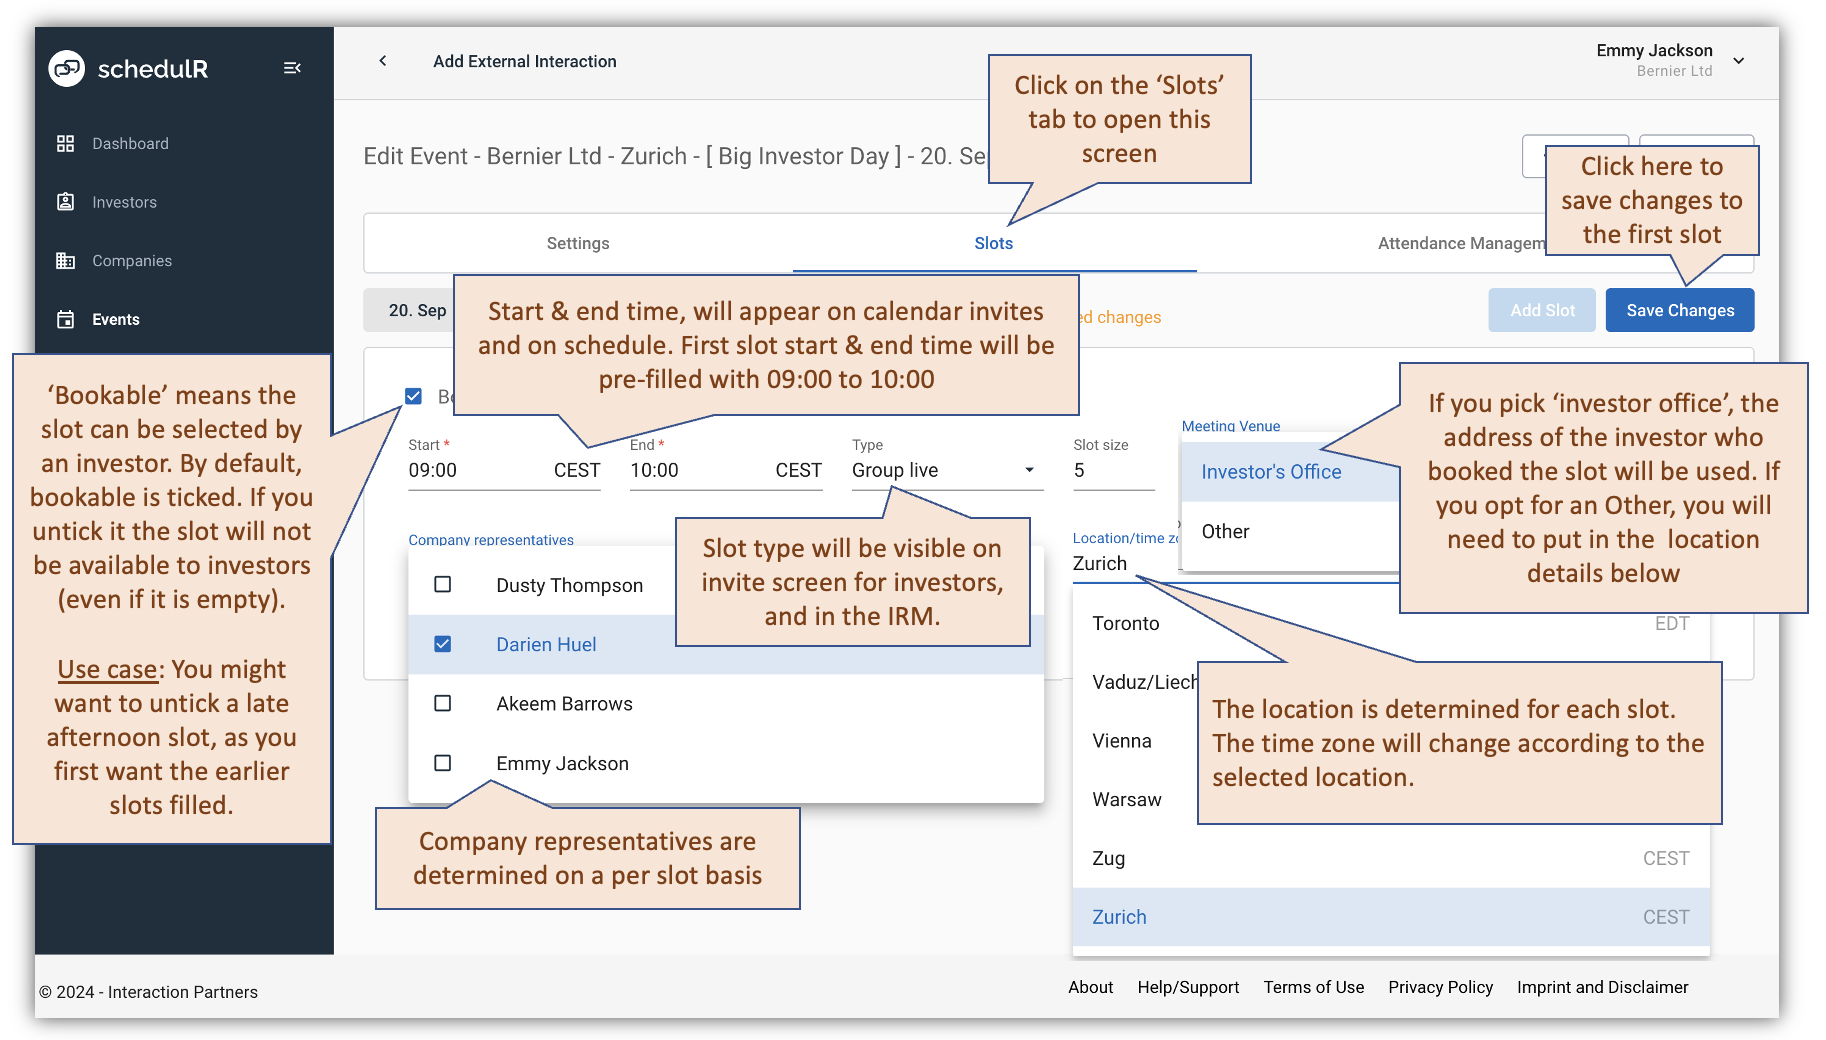Screen dimensions: 1826x1040
Task: Select Events in the sidebar
Action: (116, 319)
